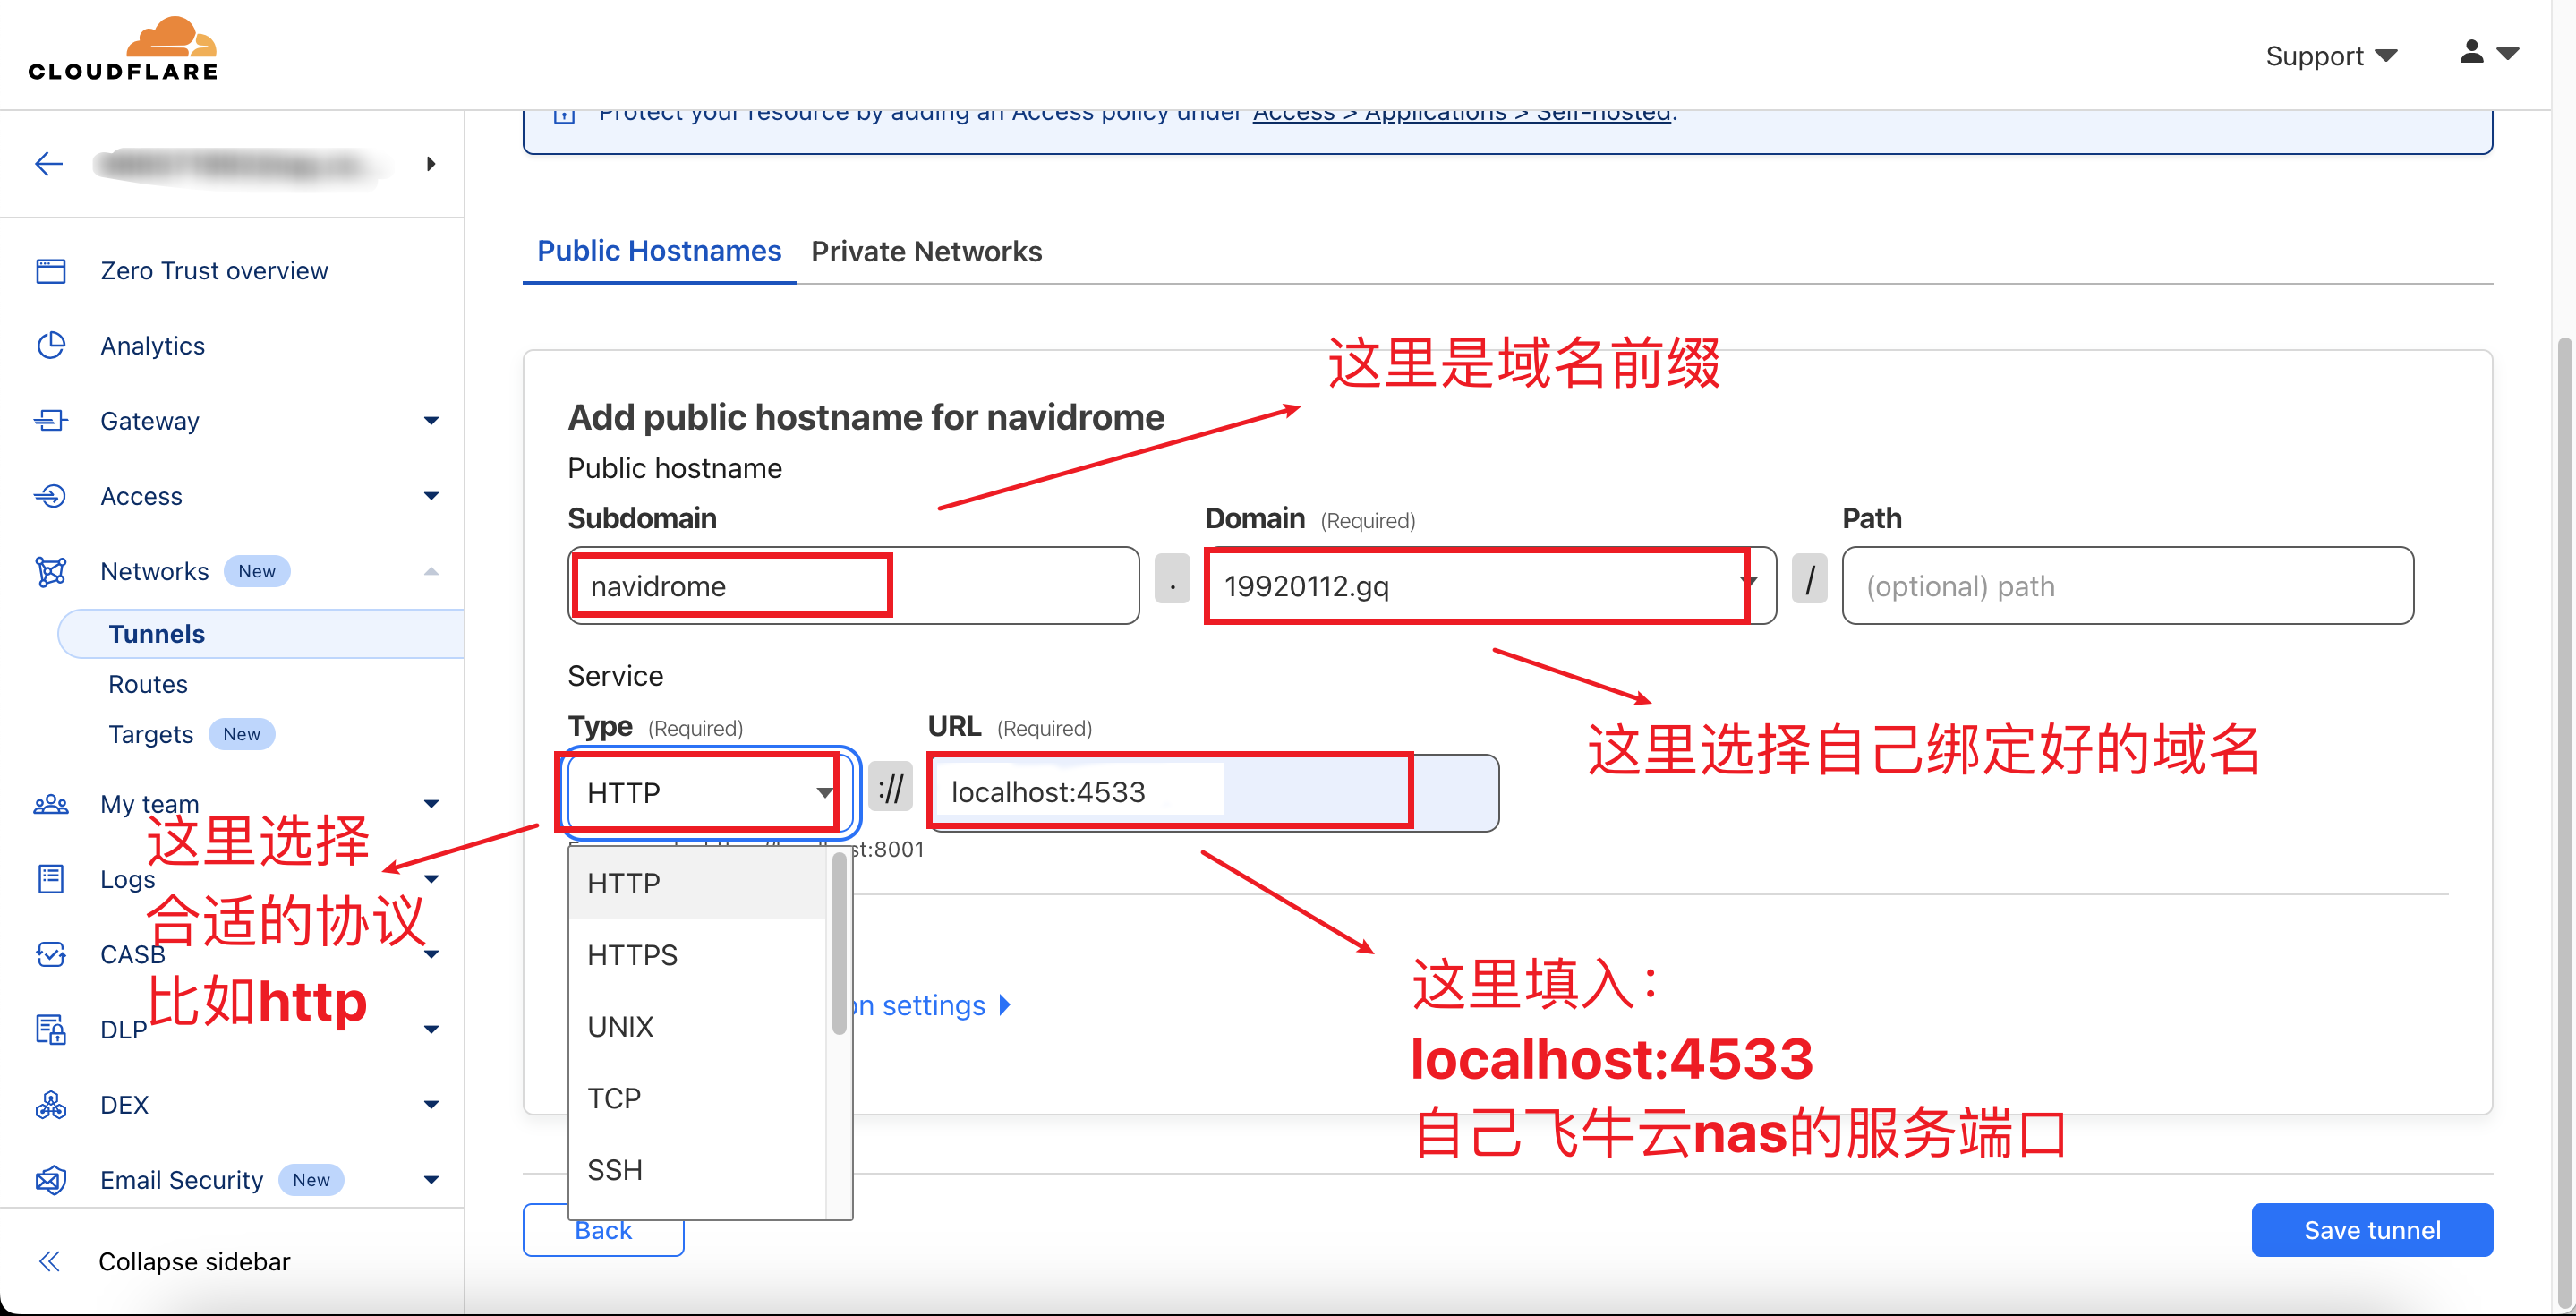Click the DEX icon in sidebar
The width and height of the screenshot is (2576, 1316).
pos(51,1105)
